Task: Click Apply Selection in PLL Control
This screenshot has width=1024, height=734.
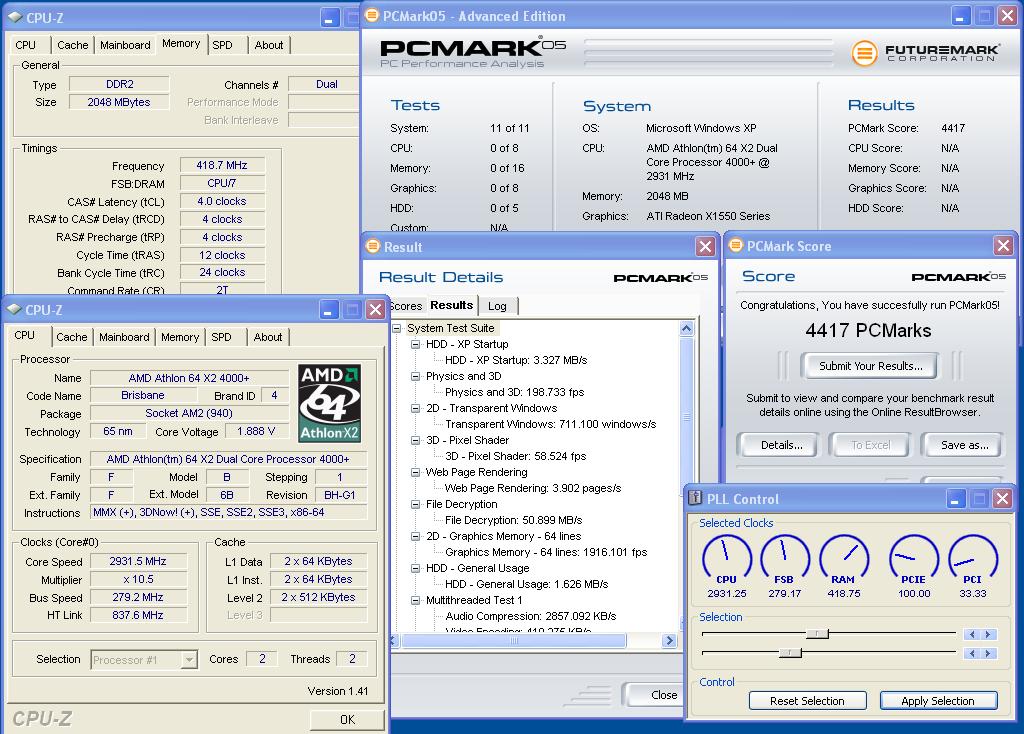Action: [938, 701]
